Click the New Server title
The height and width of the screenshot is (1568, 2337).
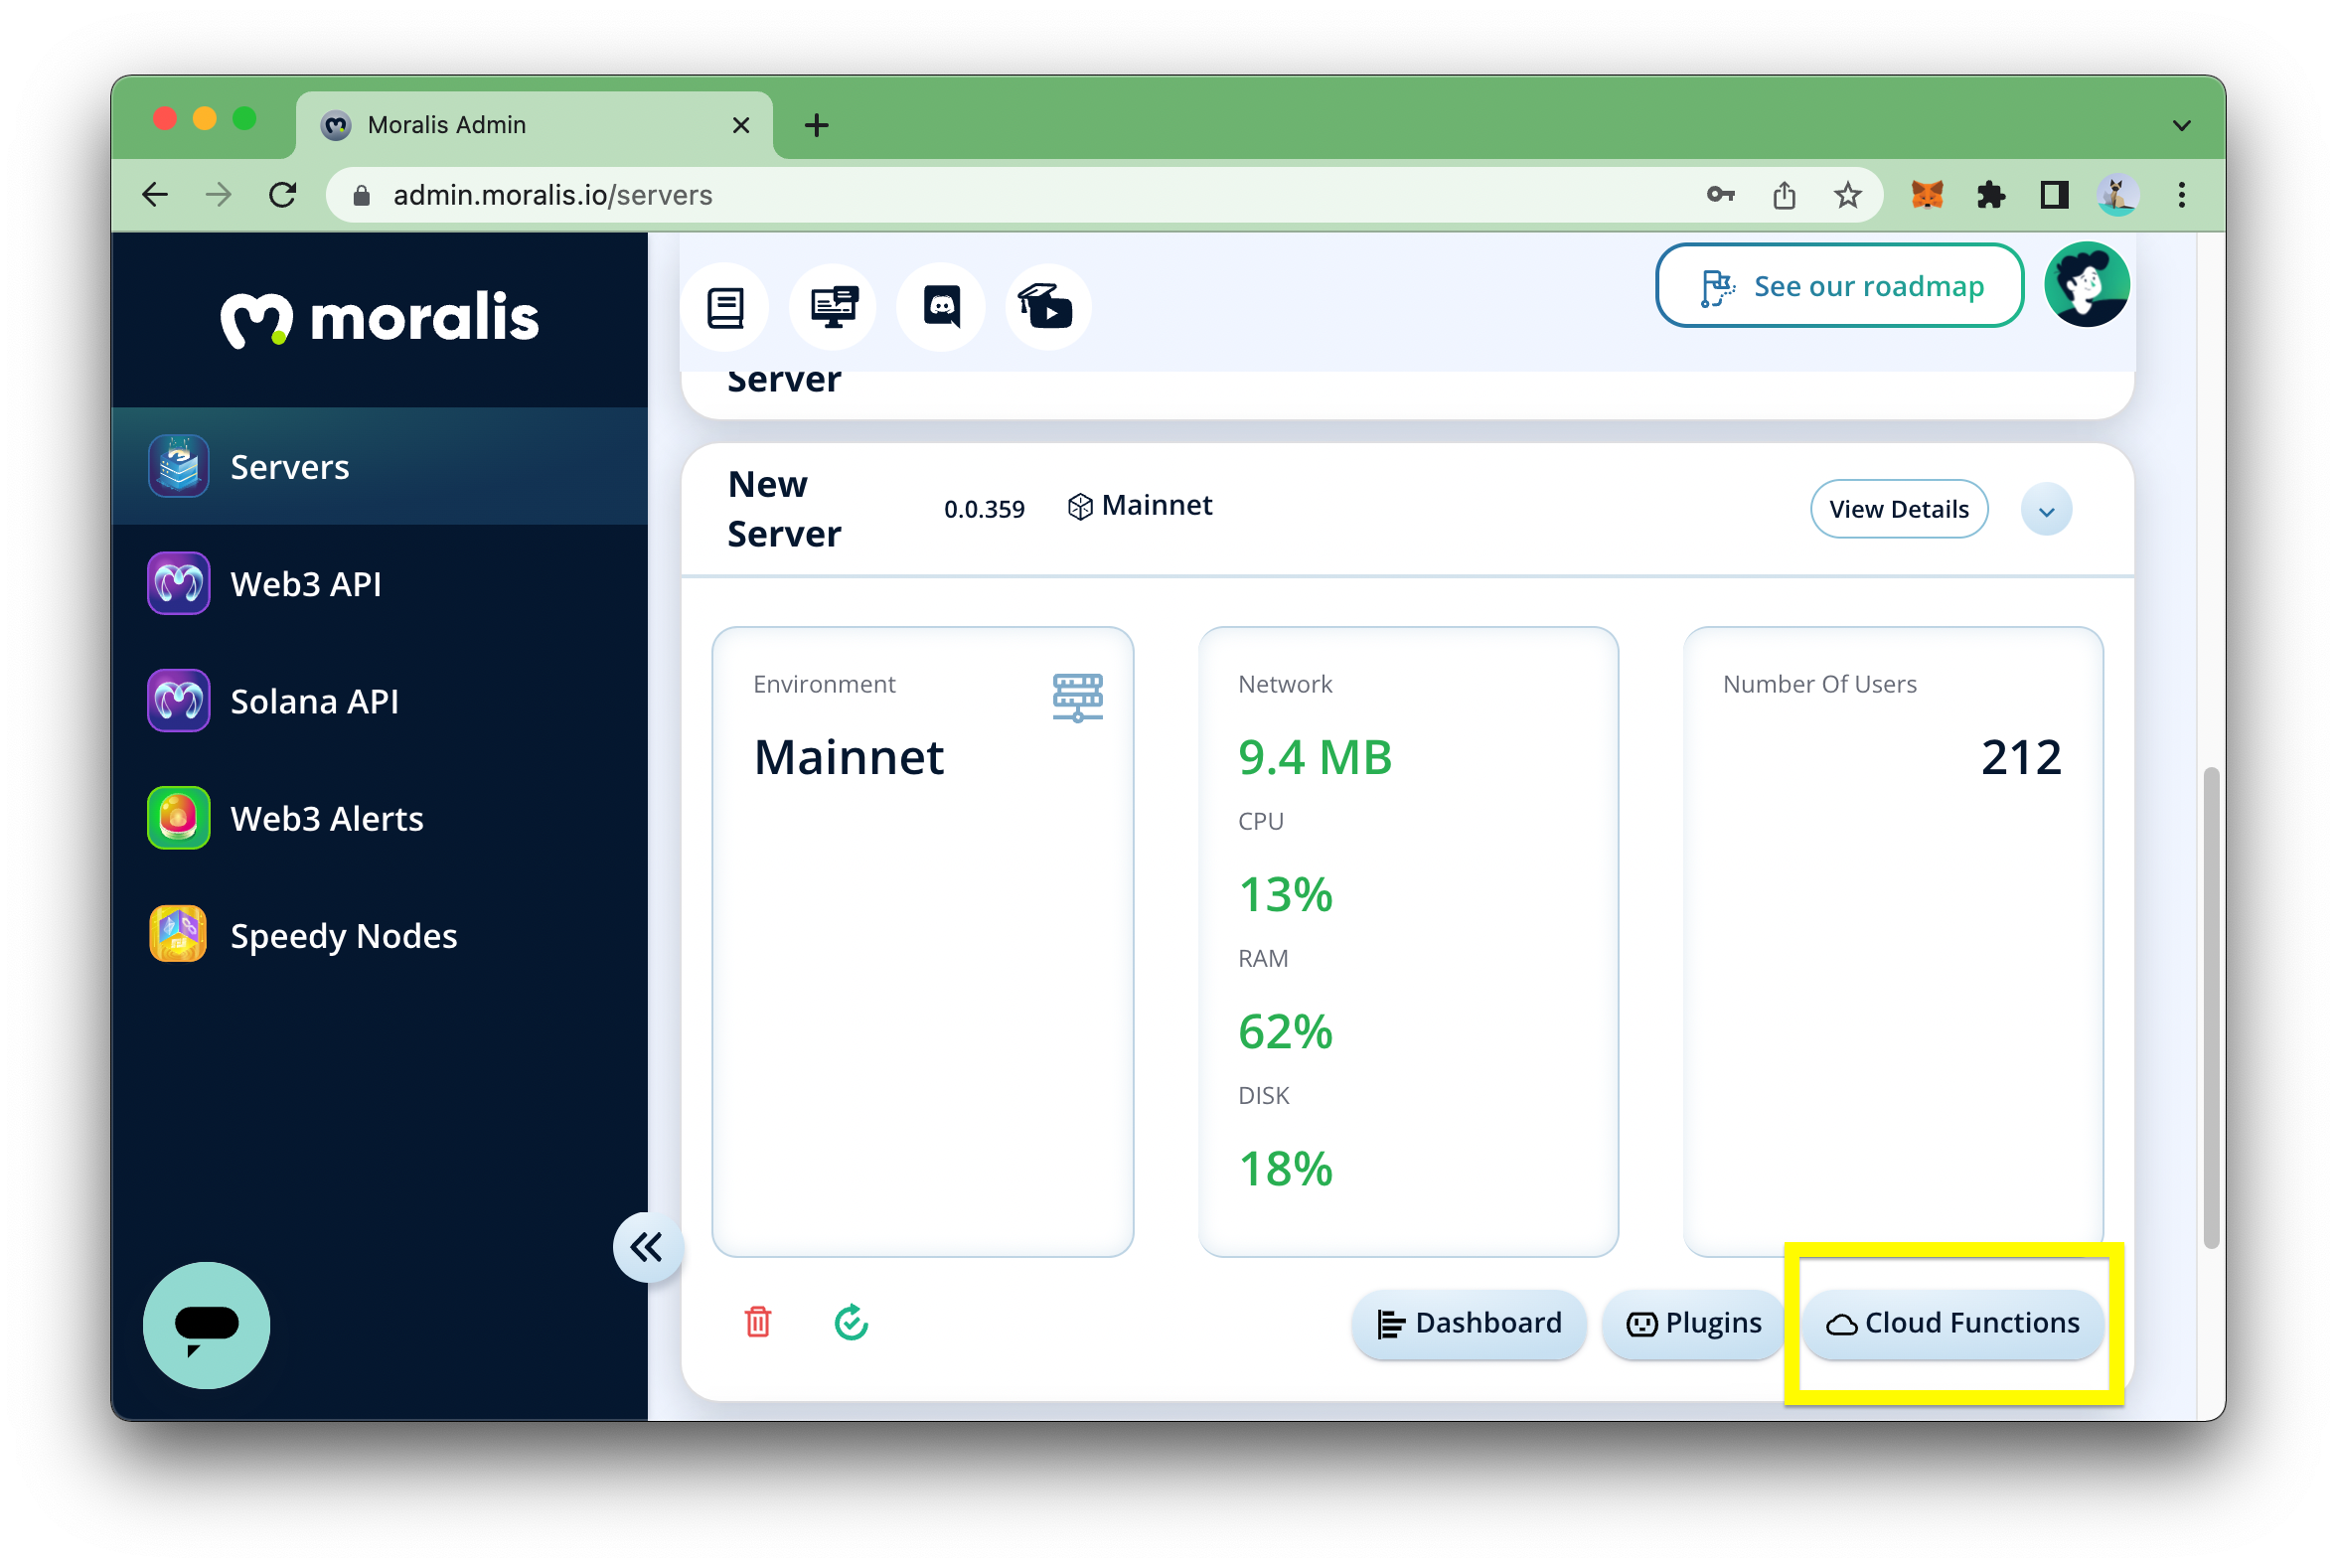pos(784,509)
